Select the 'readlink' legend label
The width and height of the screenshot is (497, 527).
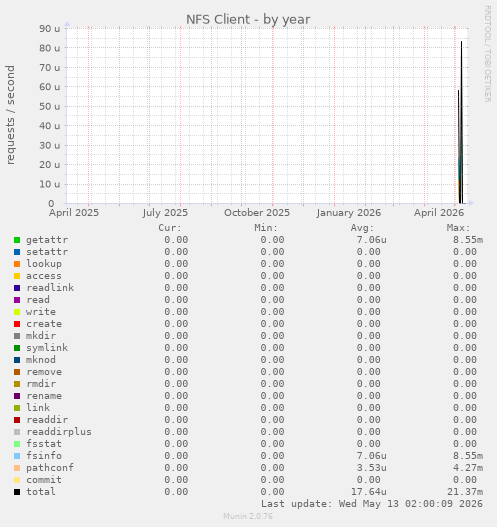click(x=50, y=288)
